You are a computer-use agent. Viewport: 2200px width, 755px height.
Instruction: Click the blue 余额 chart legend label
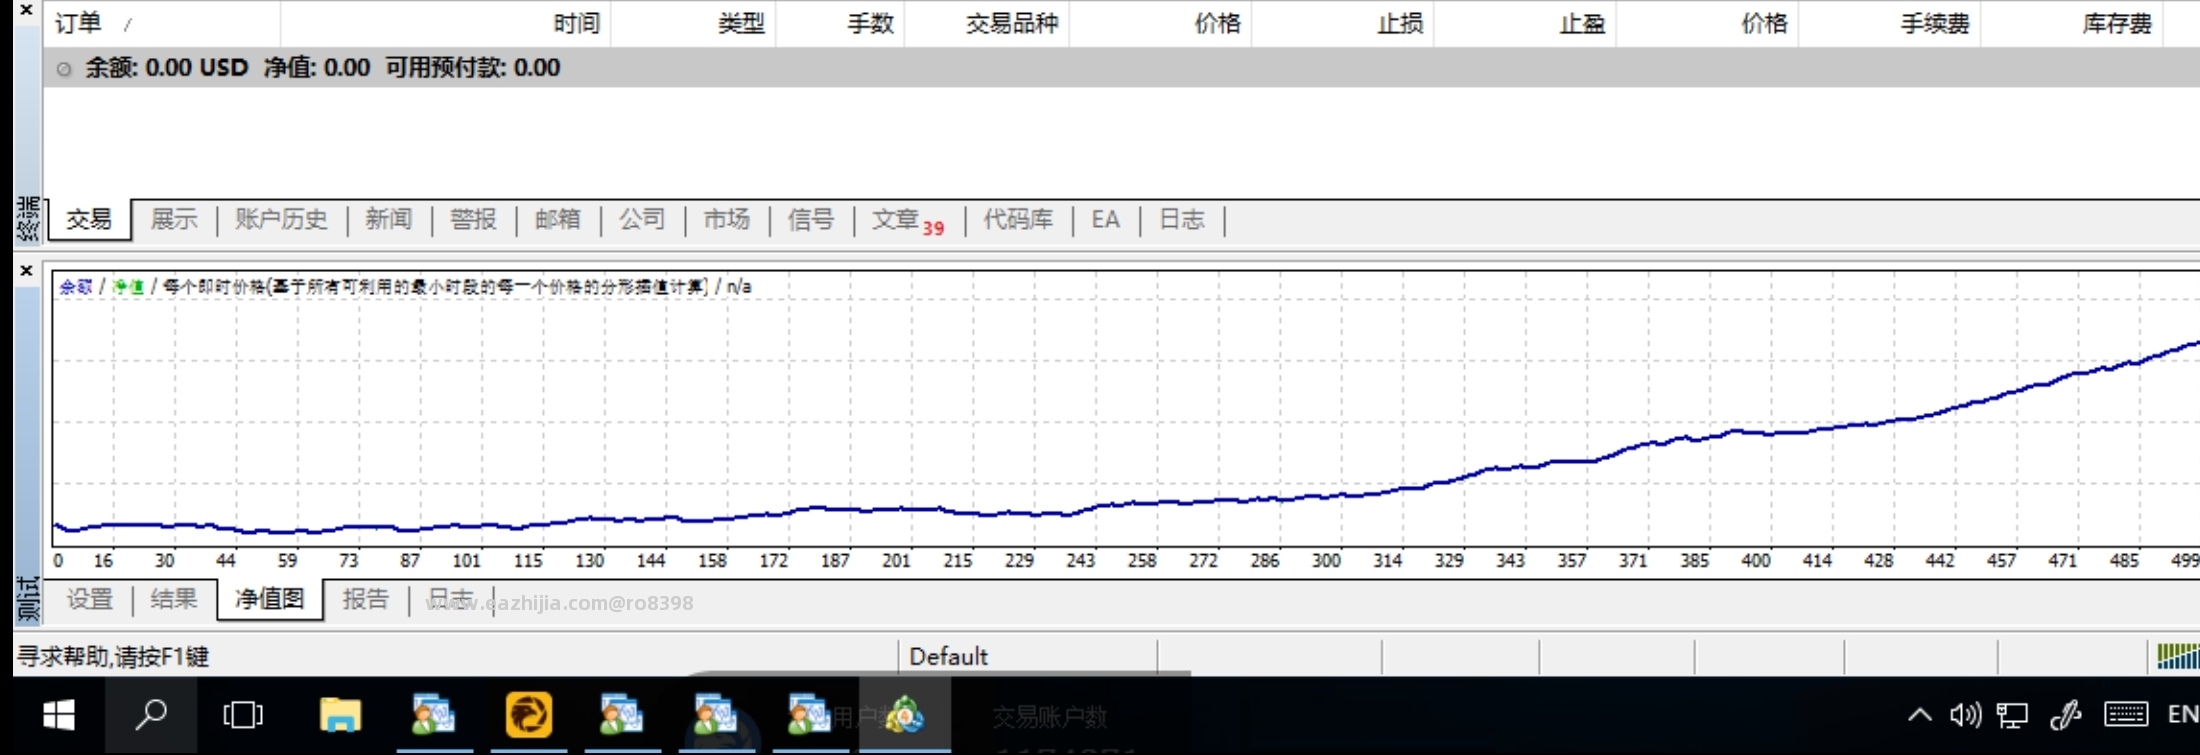[75, 287]
